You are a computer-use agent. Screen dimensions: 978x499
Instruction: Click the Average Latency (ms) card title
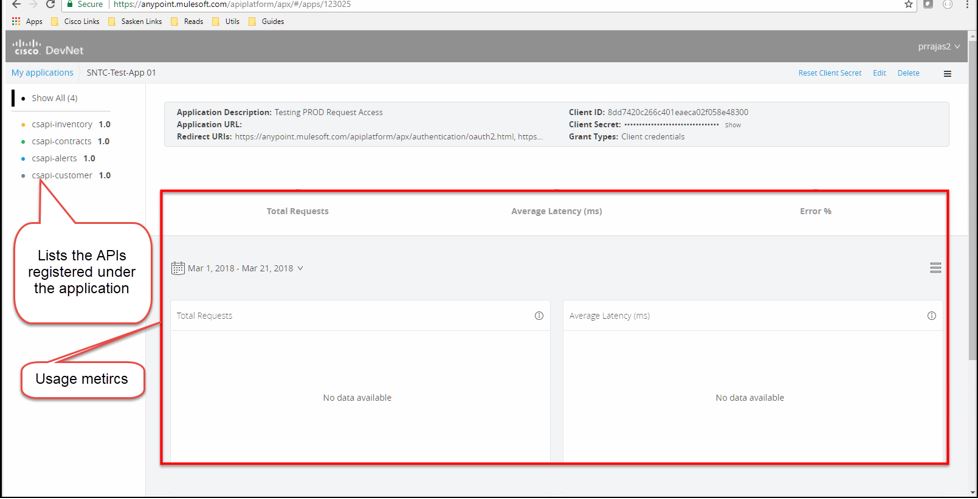609,316
